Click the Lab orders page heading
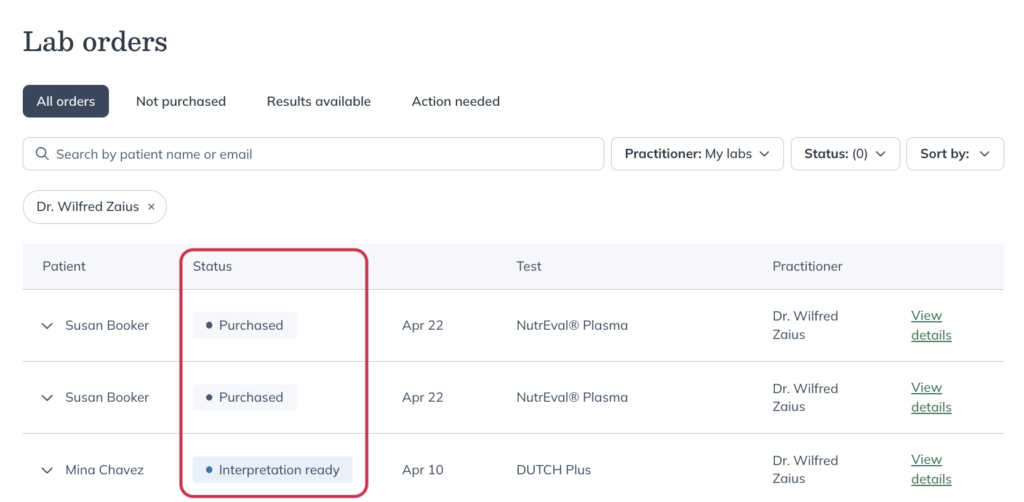 point(95,42)
